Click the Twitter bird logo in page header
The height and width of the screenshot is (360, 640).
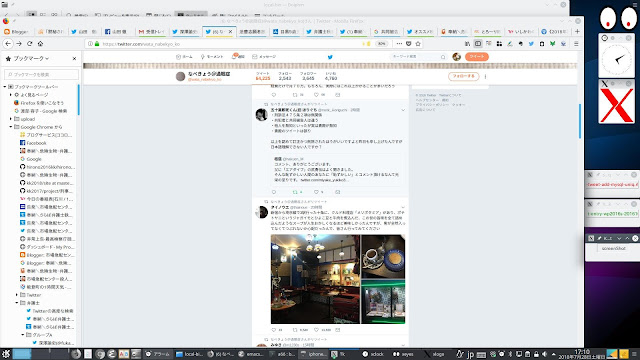(x=330, y=57)
